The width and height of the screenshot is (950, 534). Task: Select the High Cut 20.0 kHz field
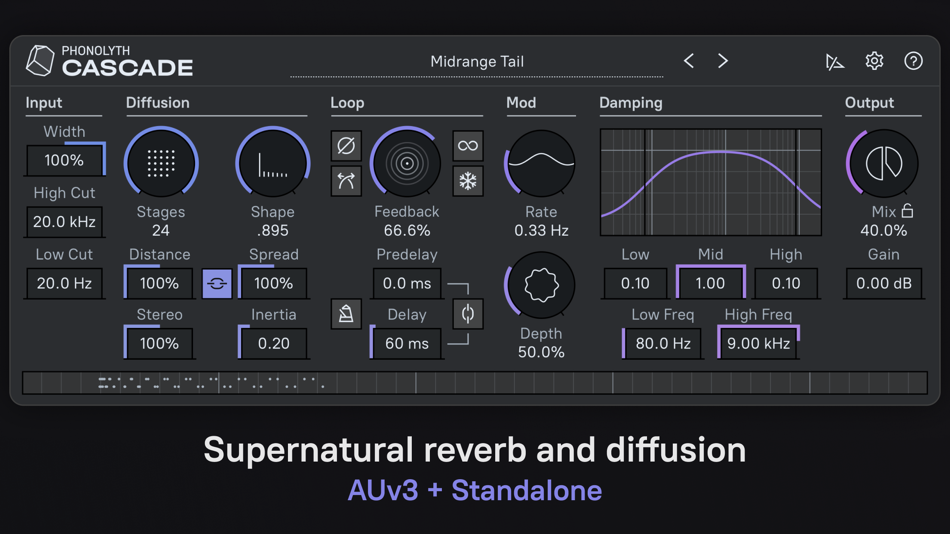64,221
